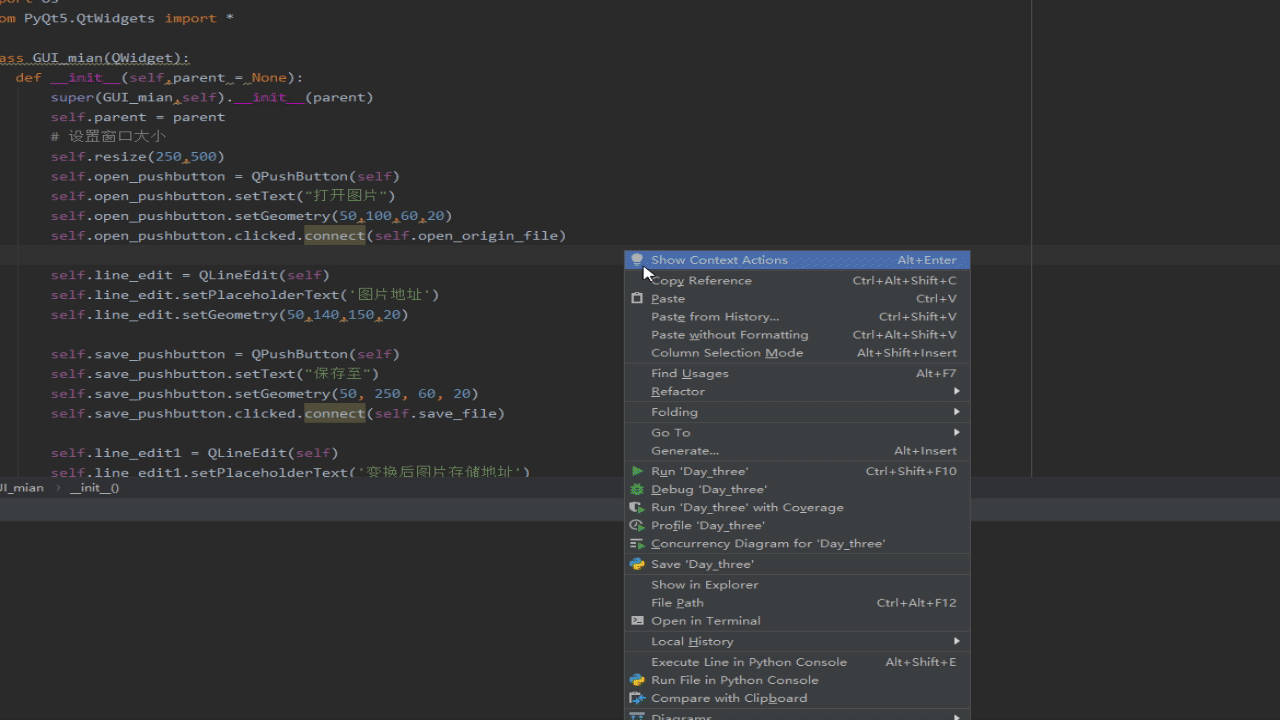
Task: Open Concurrency Diagram for 'Day_three'
Action: coord(797,543)
